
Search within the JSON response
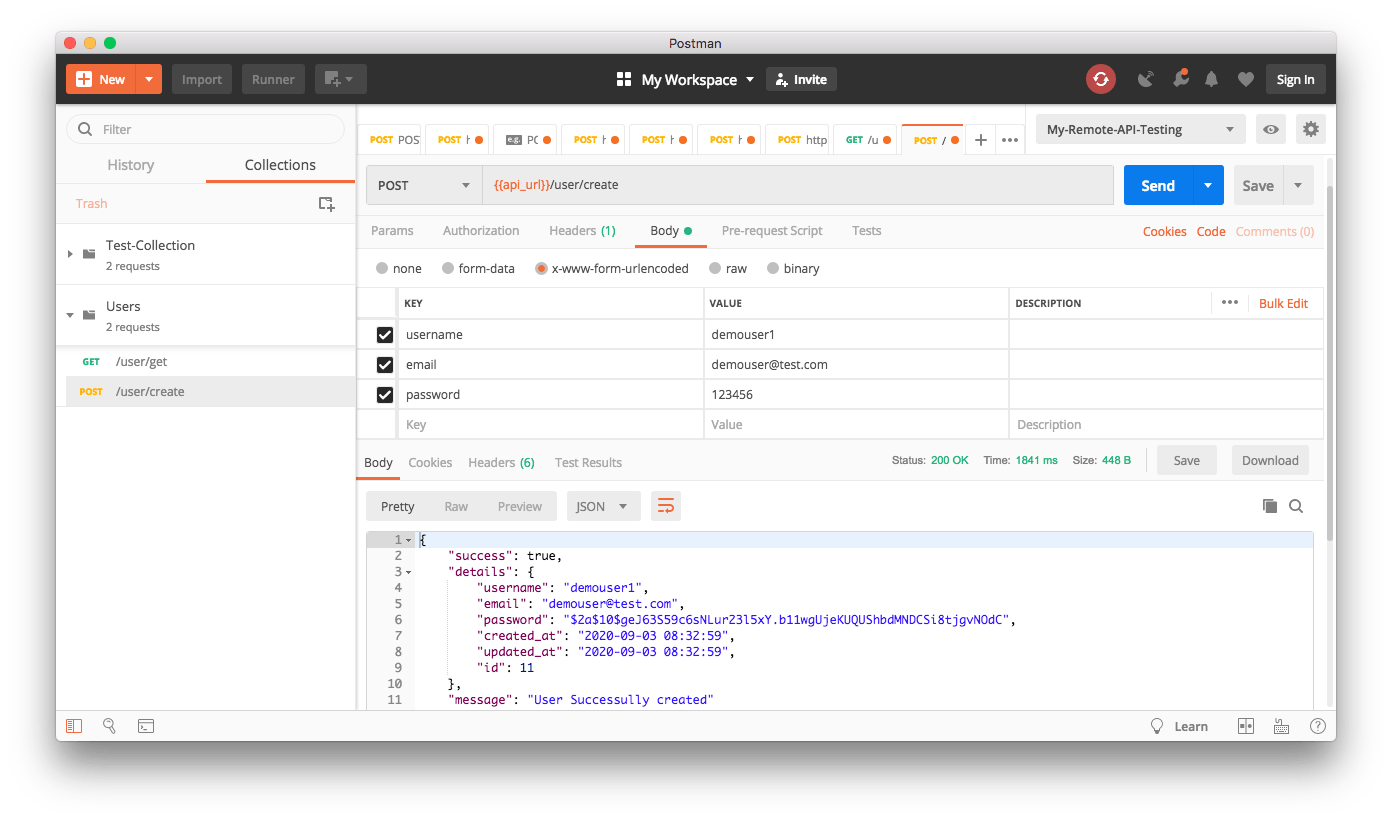point(1296,506)
